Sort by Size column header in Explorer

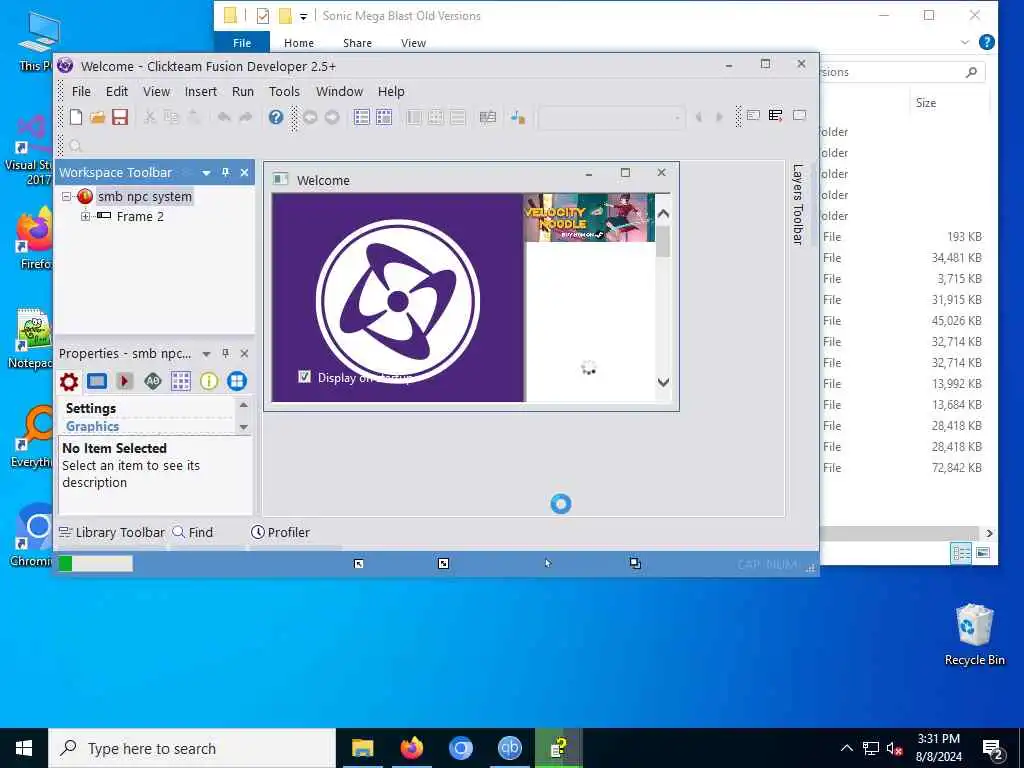pyautogui.click(x=925, y=103)
